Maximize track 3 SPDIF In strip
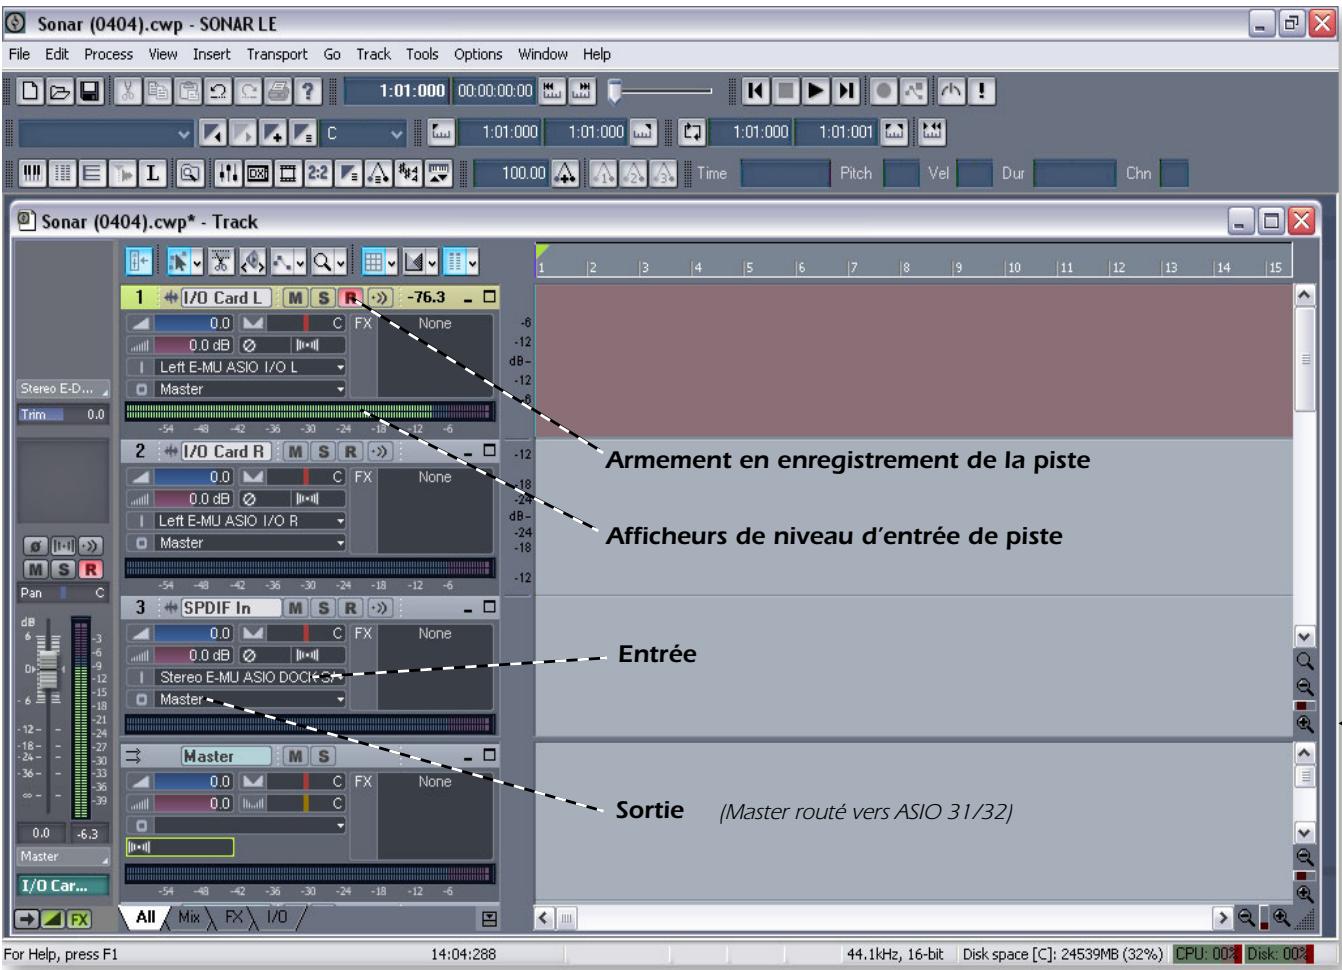This screenshot has height=970, width=1342. pos(489,607)
